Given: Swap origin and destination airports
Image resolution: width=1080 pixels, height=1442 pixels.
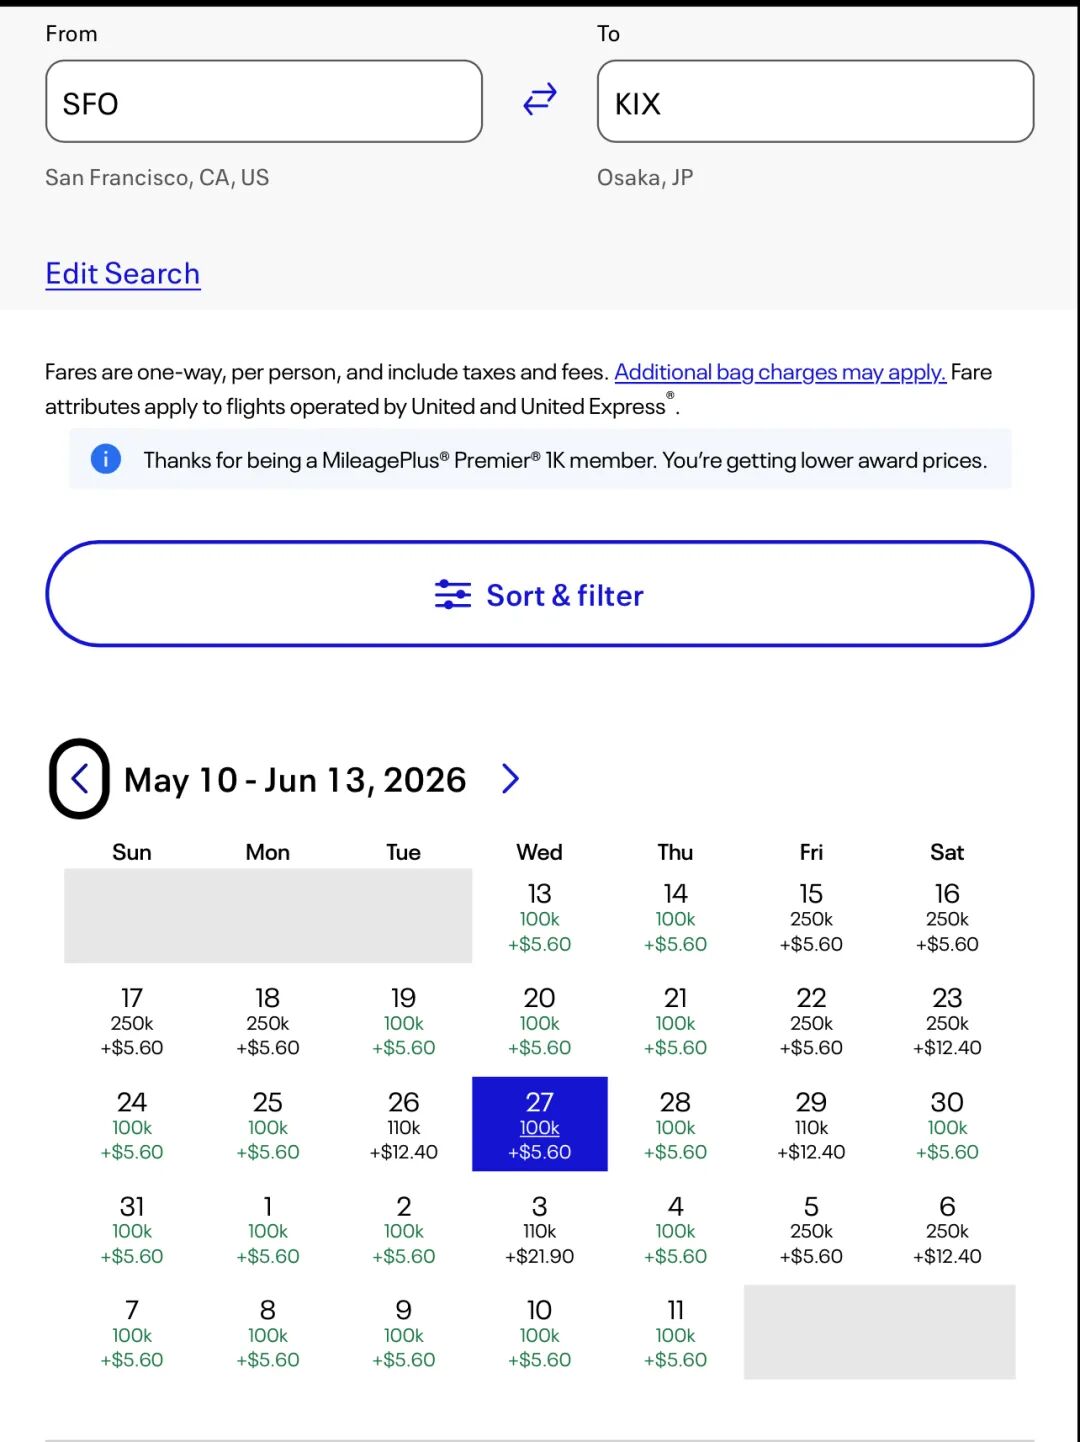Looking at the screenshot, I should (540, 100).
